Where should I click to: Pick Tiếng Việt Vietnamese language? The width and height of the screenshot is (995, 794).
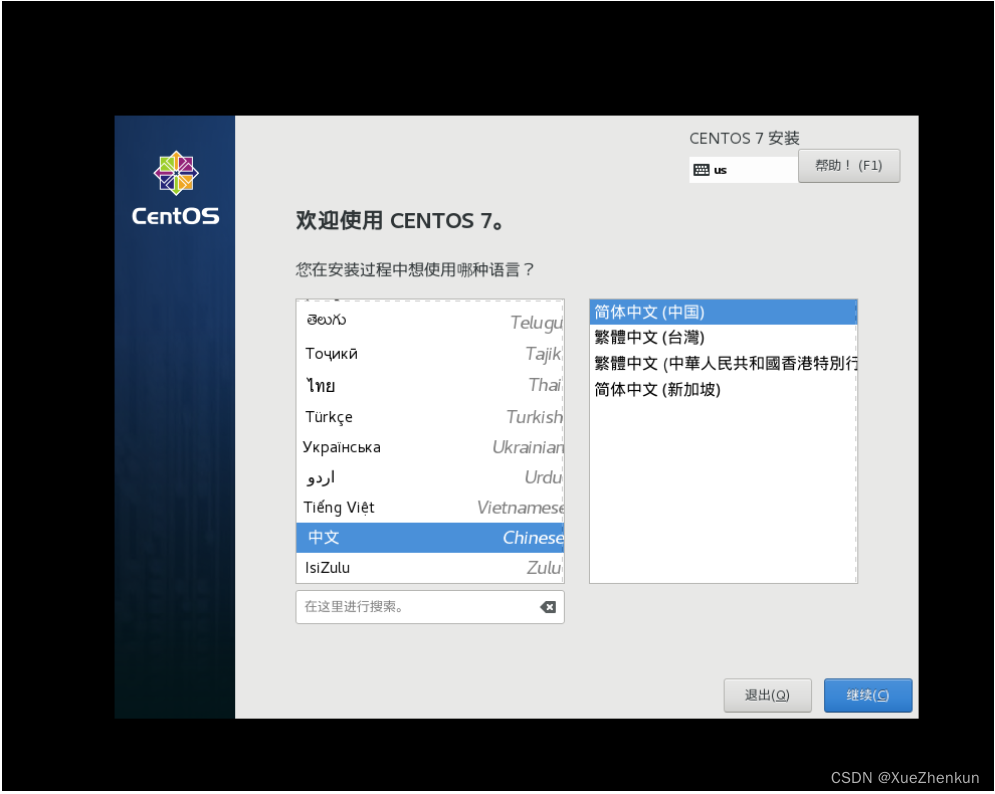pyautogui.click(x=430, y=508)
